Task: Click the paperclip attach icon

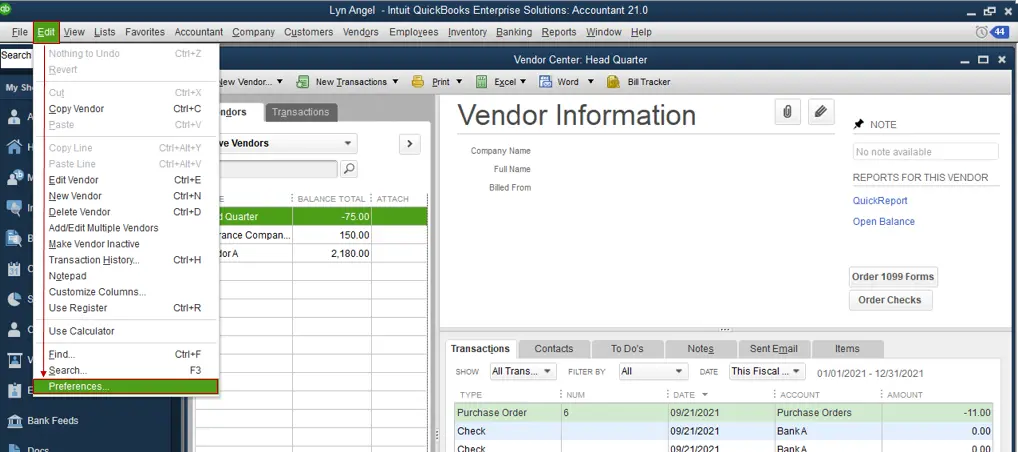Action: pos(787,112)
